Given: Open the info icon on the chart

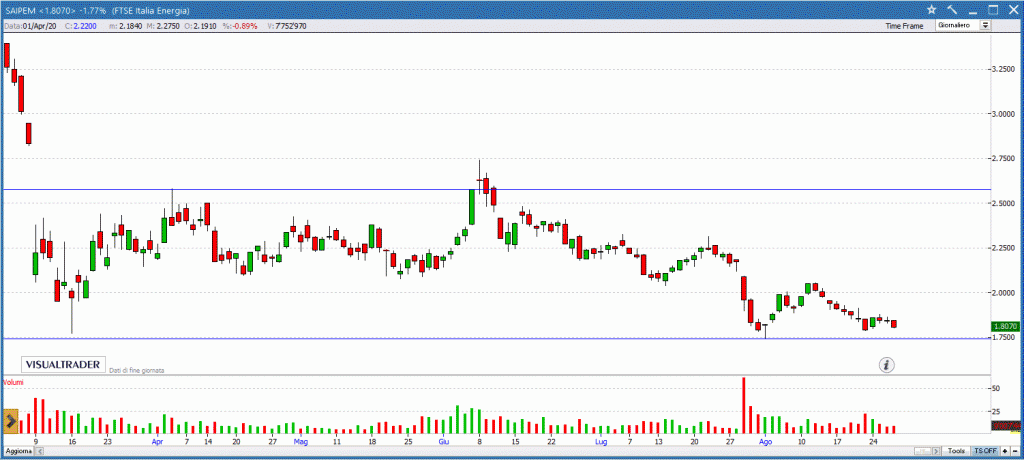Looking at the screenshot, I should coord(886,365).
